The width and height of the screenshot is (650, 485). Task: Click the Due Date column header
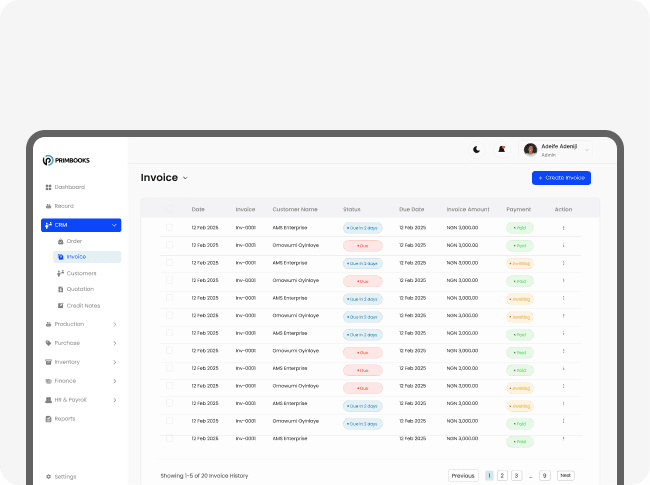(x=412, y=209)
